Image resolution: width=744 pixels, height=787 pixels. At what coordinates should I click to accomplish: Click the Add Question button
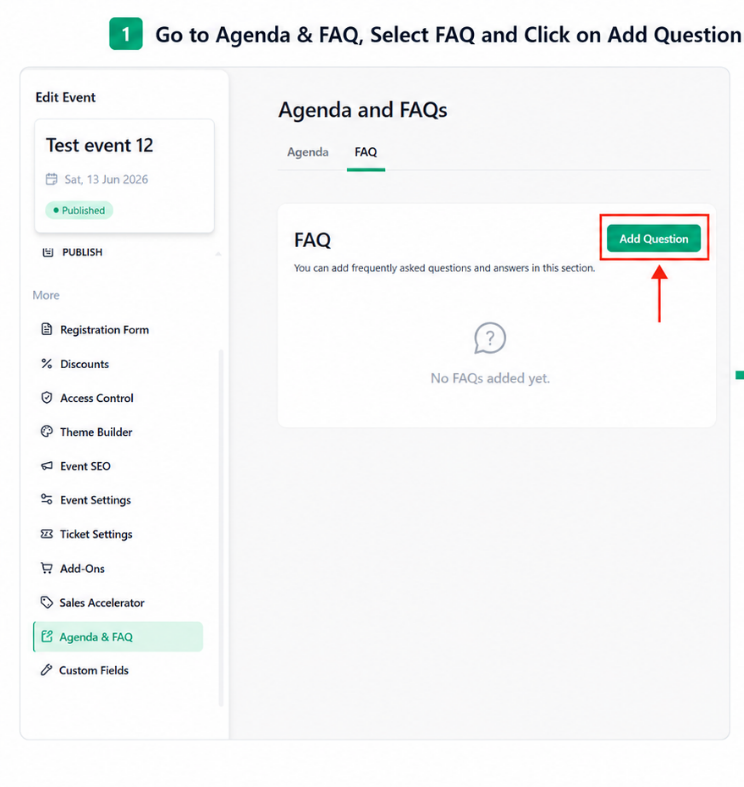[x=654, y=238]
